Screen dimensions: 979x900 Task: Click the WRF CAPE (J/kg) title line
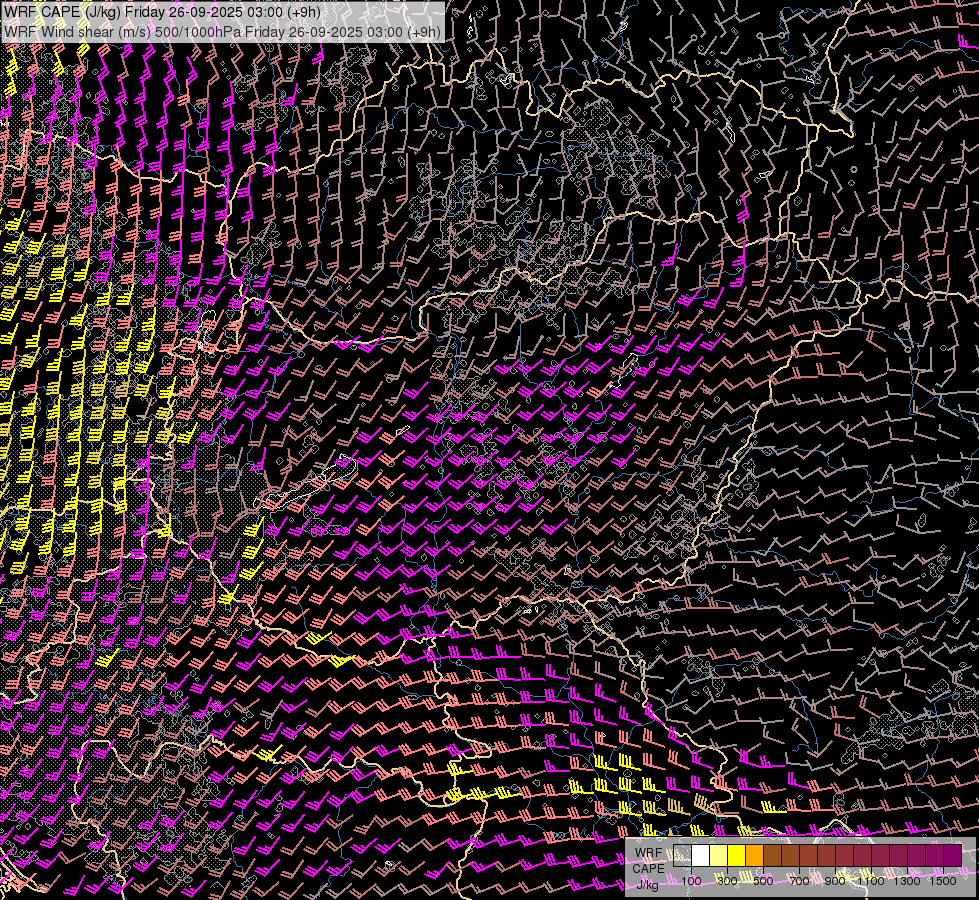162,12
